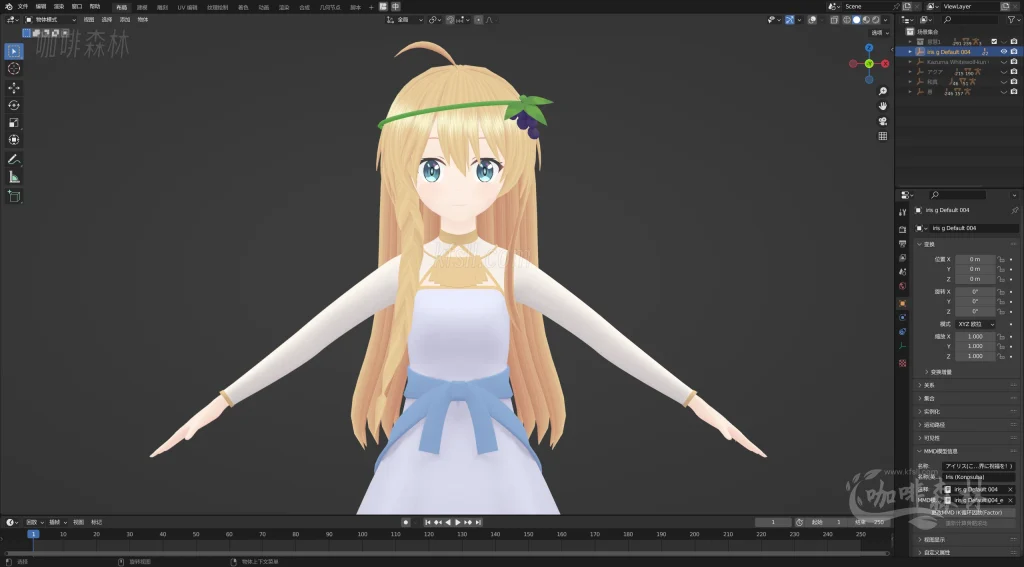Open the World properties tab

[903, 286]
